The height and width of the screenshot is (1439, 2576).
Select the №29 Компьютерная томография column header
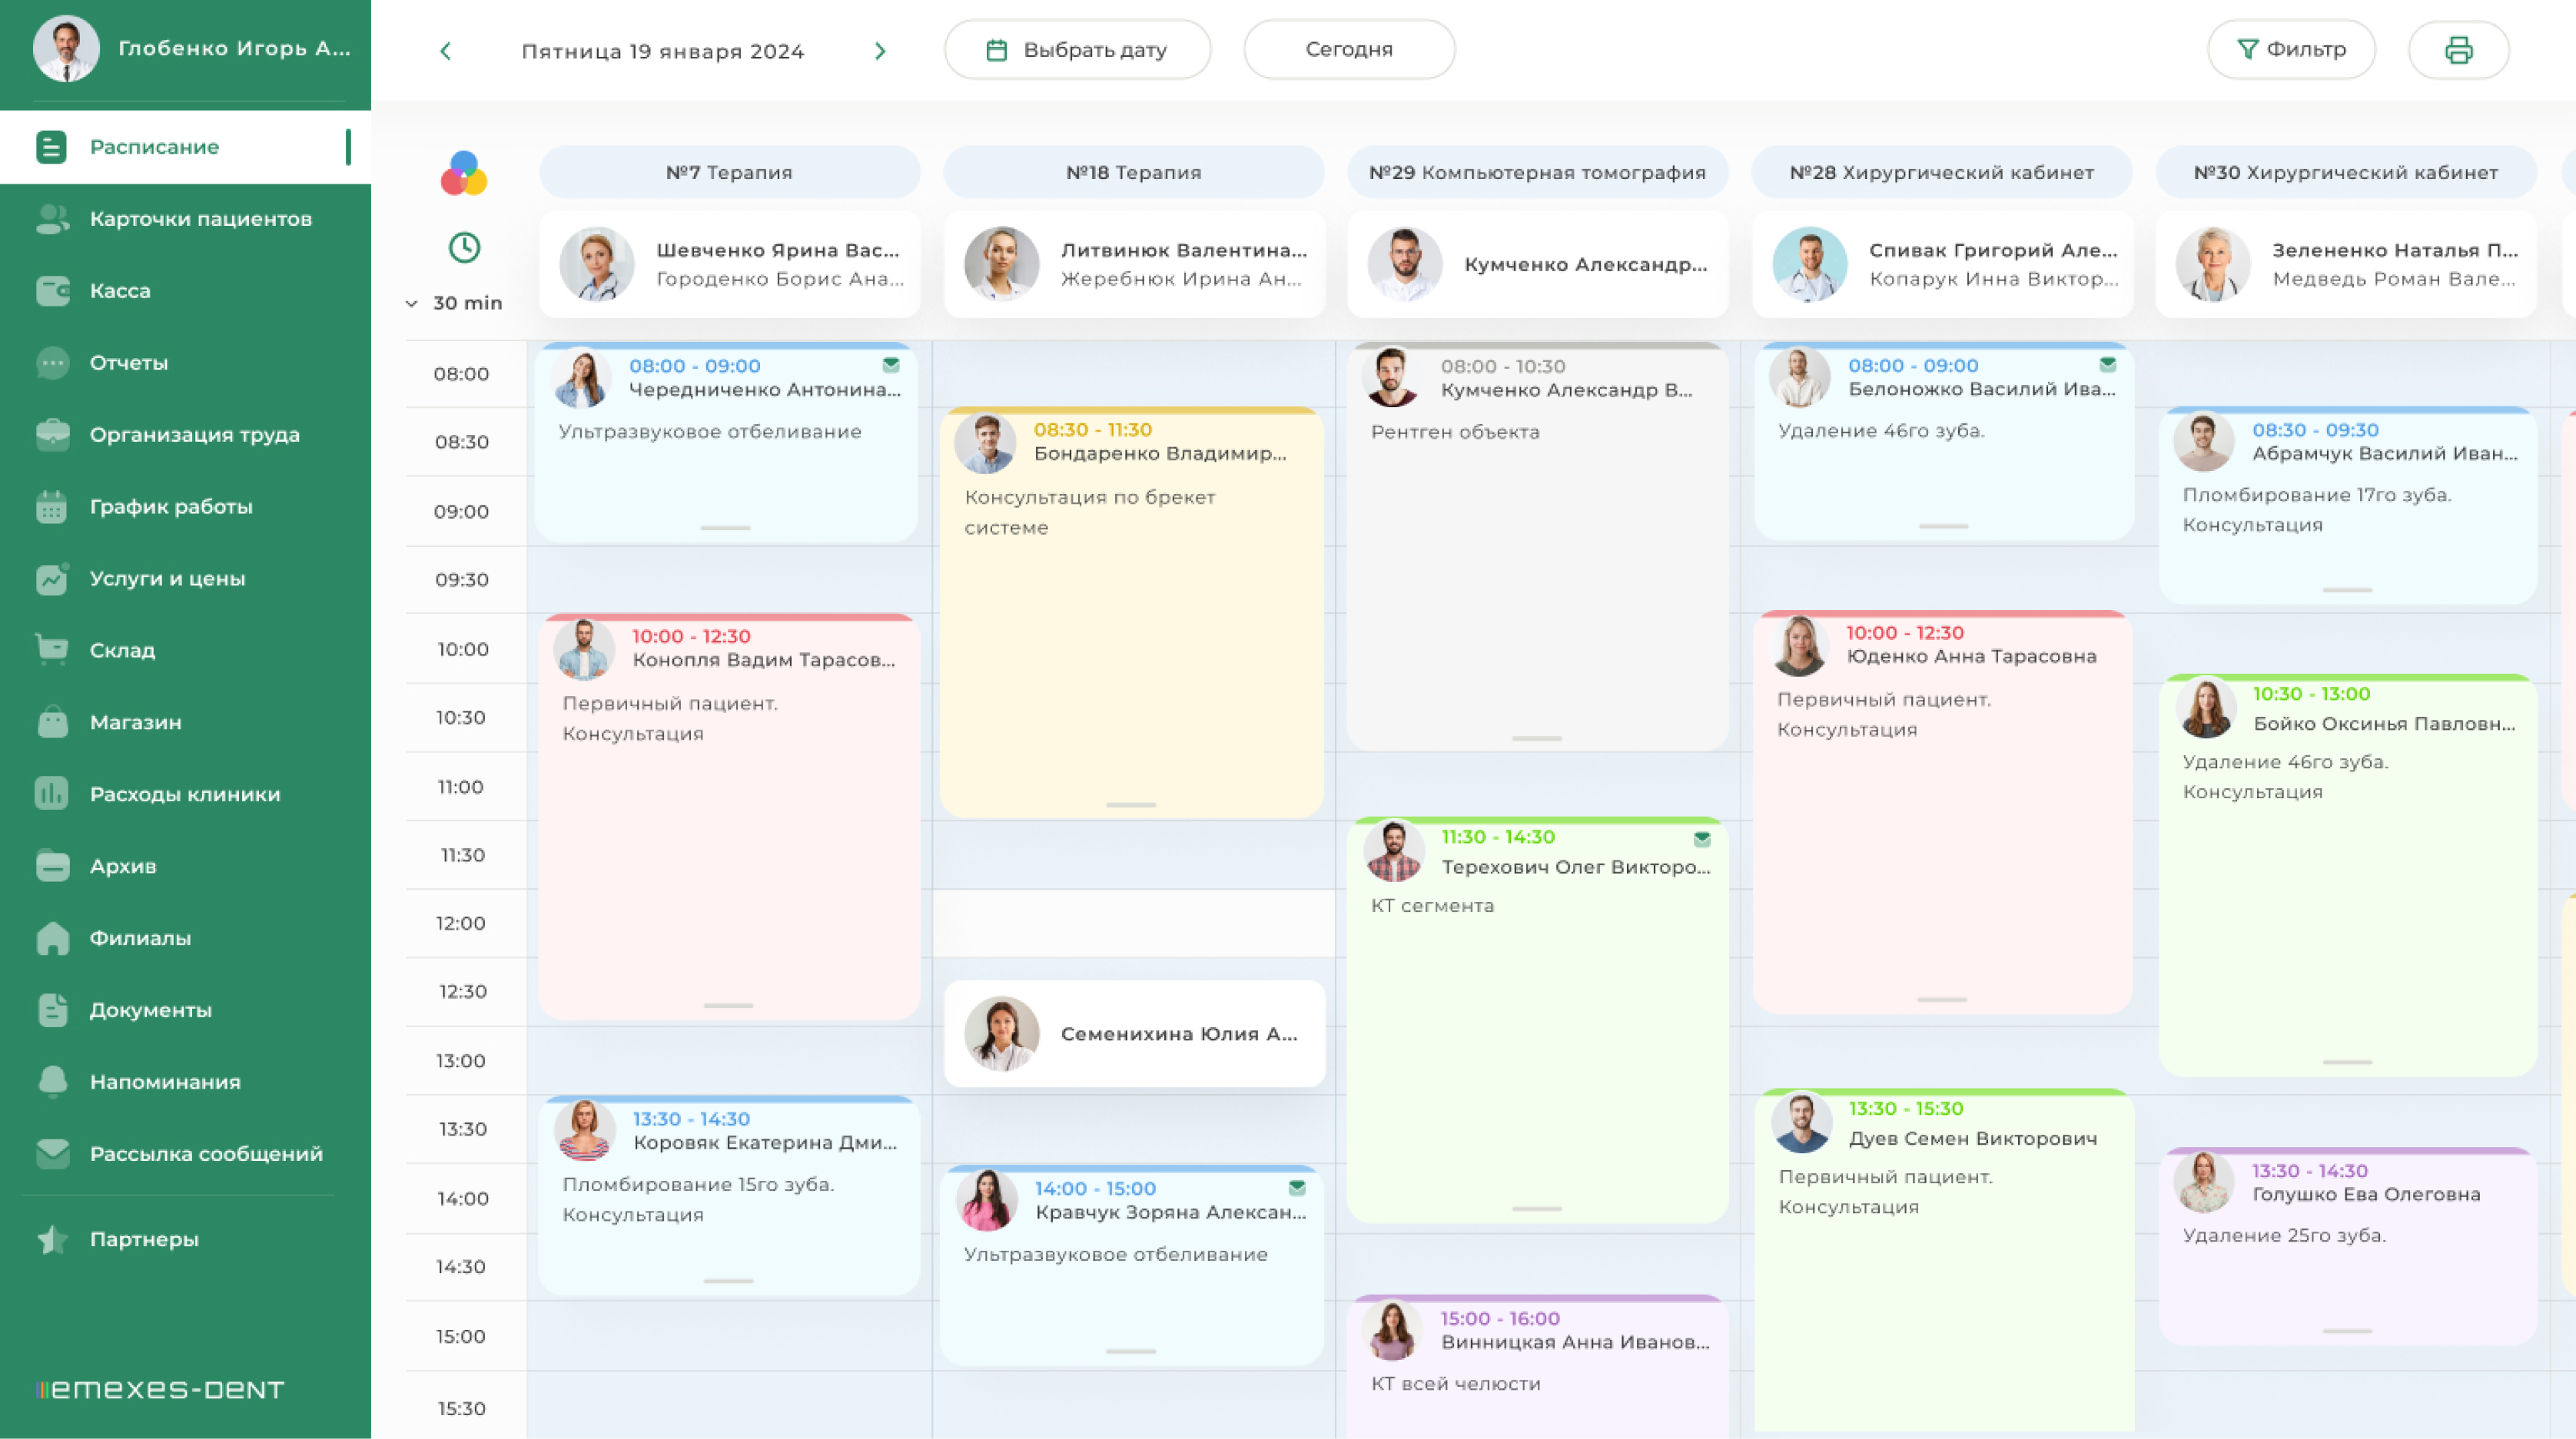click(1537, 172)
